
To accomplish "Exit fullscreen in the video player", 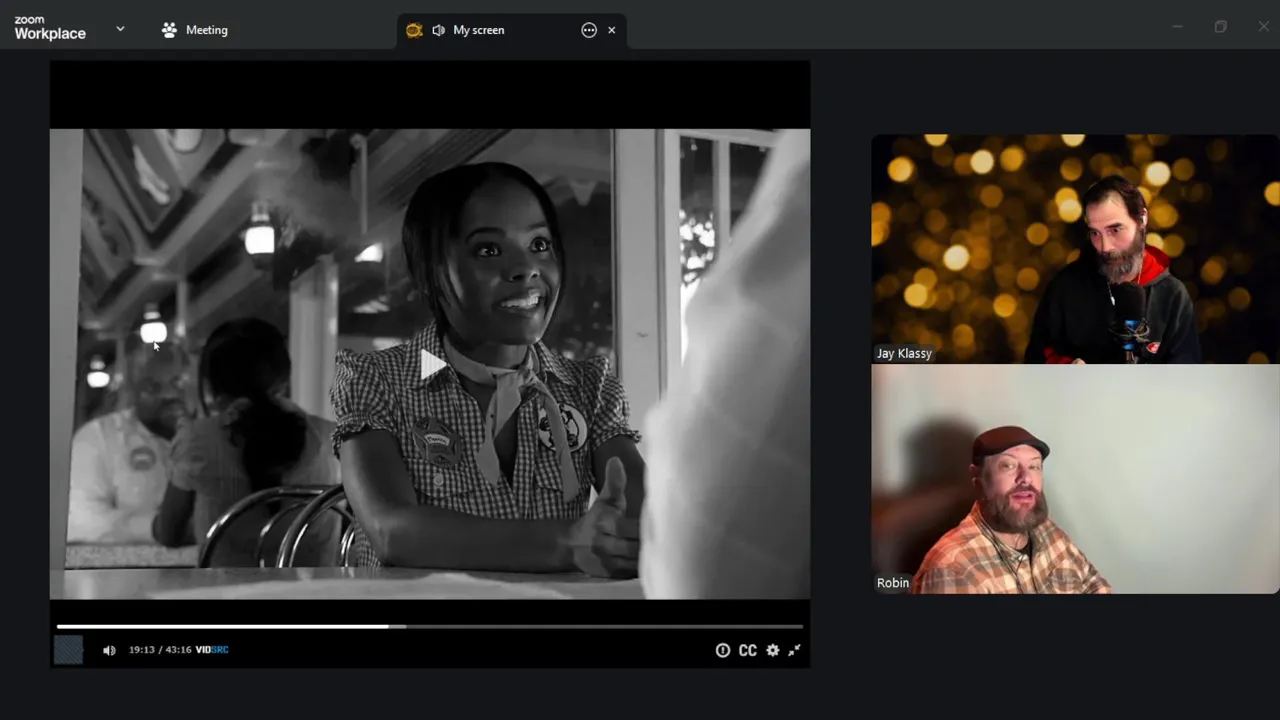I will [794, 650].
